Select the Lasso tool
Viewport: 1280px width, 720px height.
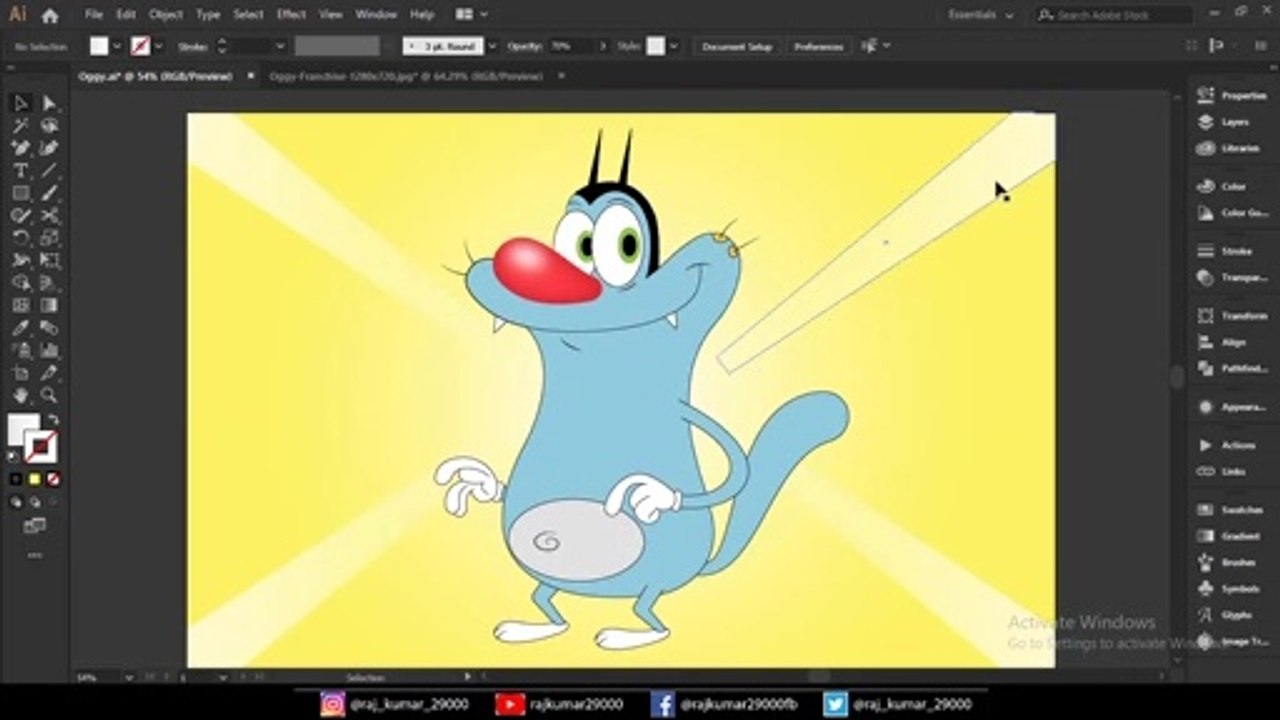pyautogui.click(x=49, y=126)
